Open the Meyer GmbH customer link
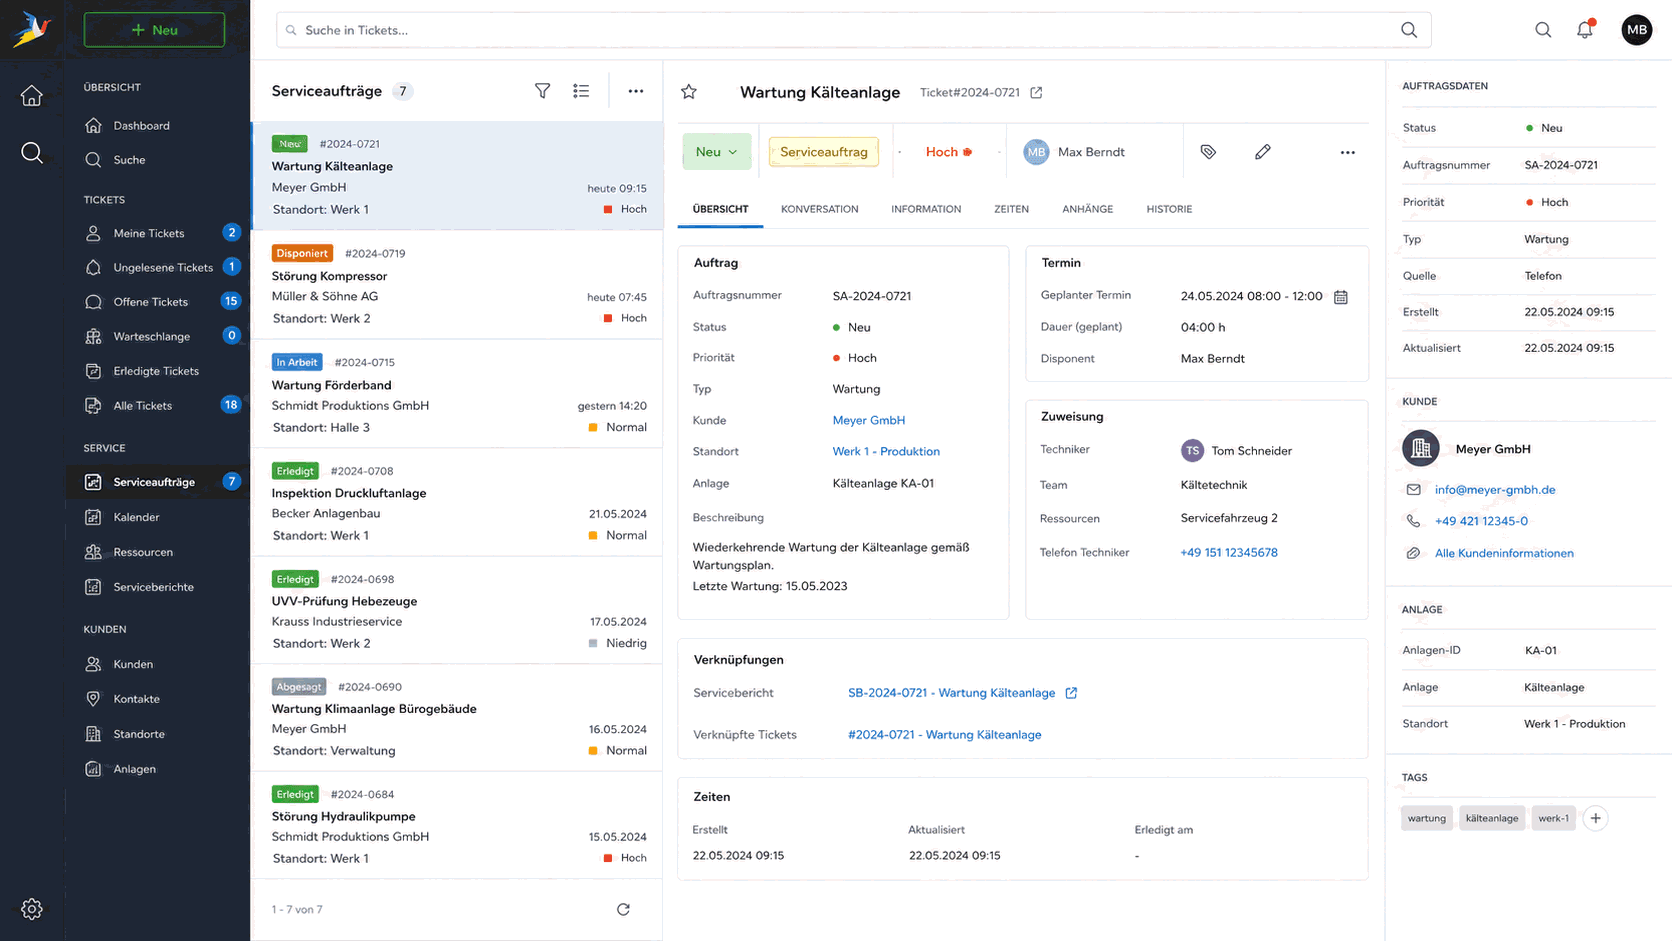Screen dimensions: 1672x941 pyautogui.click(x=868, y=420)
